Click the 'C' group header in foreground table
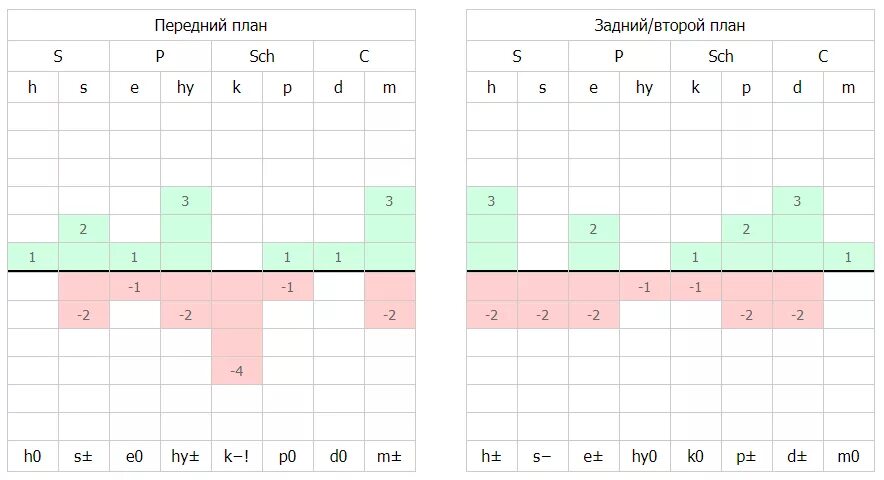The height and width of the screenshot is (480, 884). tap(364, 56)
